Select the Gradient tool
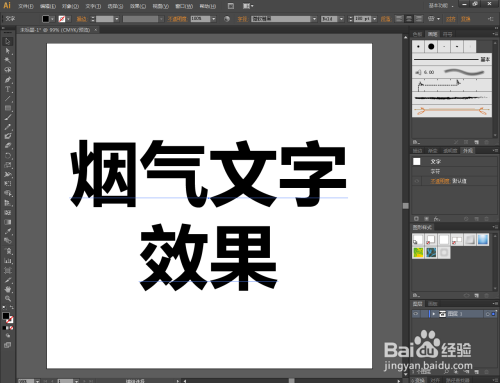This screenshot has height=383, width=500. point(8,222)
